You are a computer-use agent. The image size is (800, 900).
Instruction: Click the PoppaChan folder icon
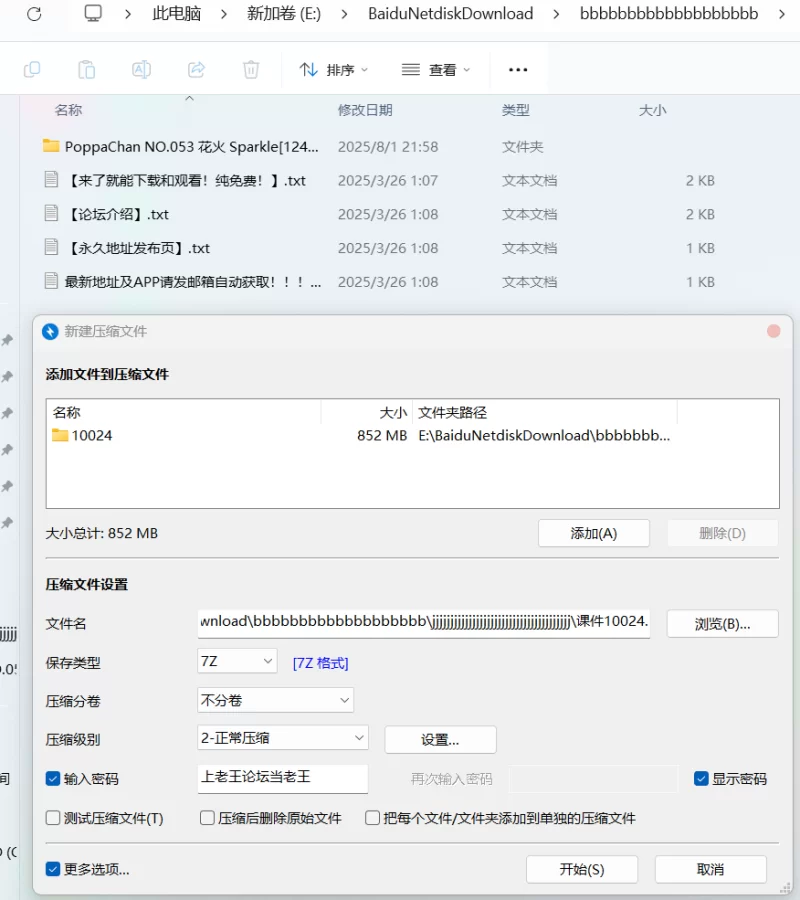tap(51, 146)
